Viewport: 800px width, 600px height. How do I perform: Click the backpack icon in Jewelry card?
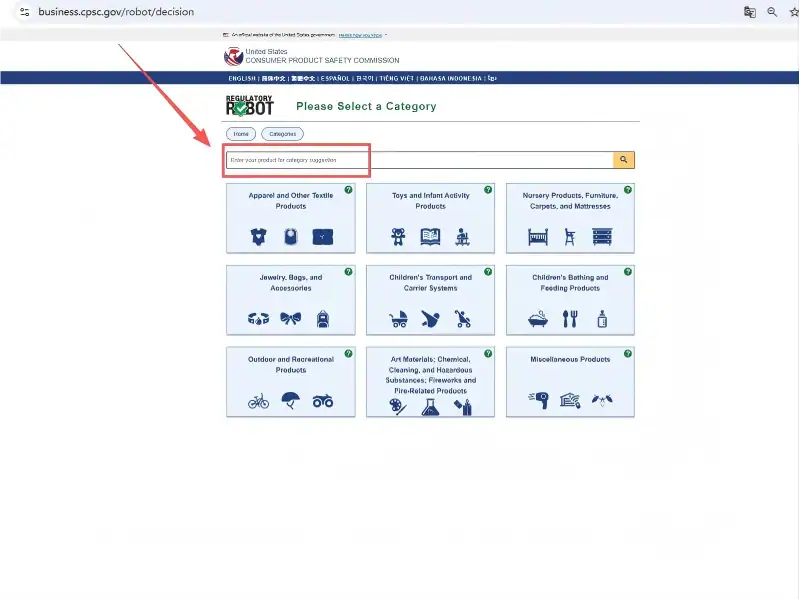click(322, 319)
